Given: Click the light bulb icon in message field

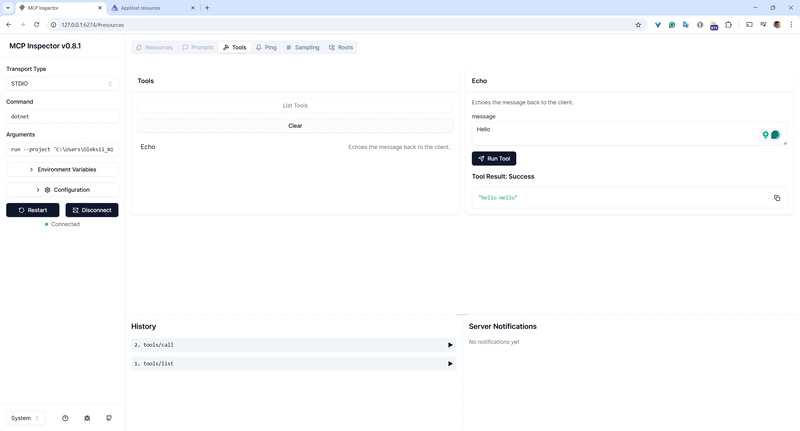Looking at the screenshot, I should pyautogui.click(x=765, y=135).
